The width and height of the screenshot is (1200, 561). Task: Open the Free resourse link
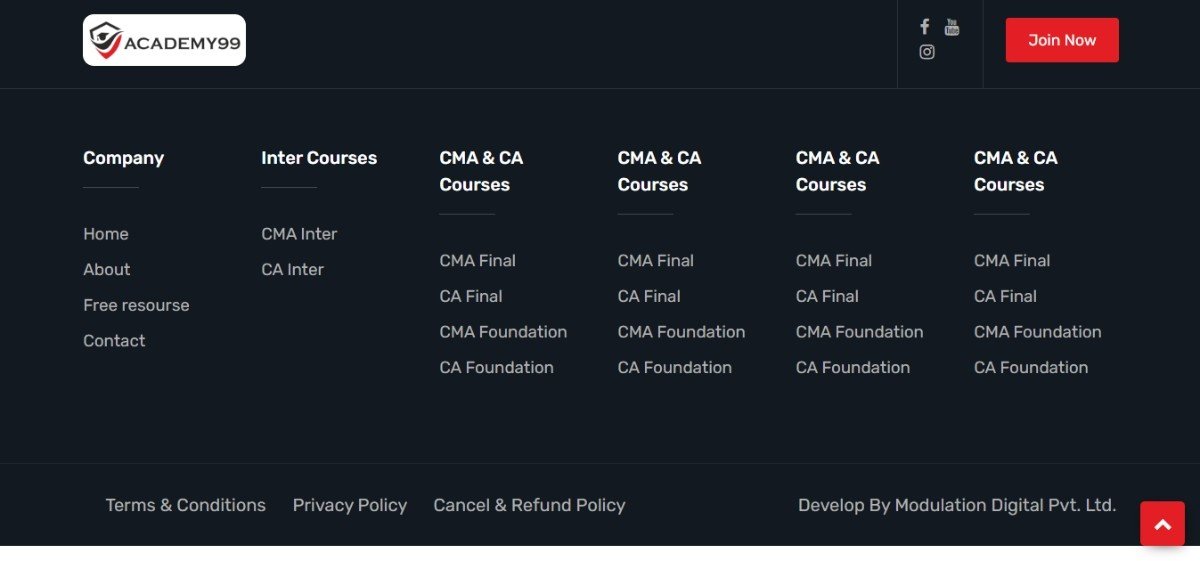[x=136, y=305]
